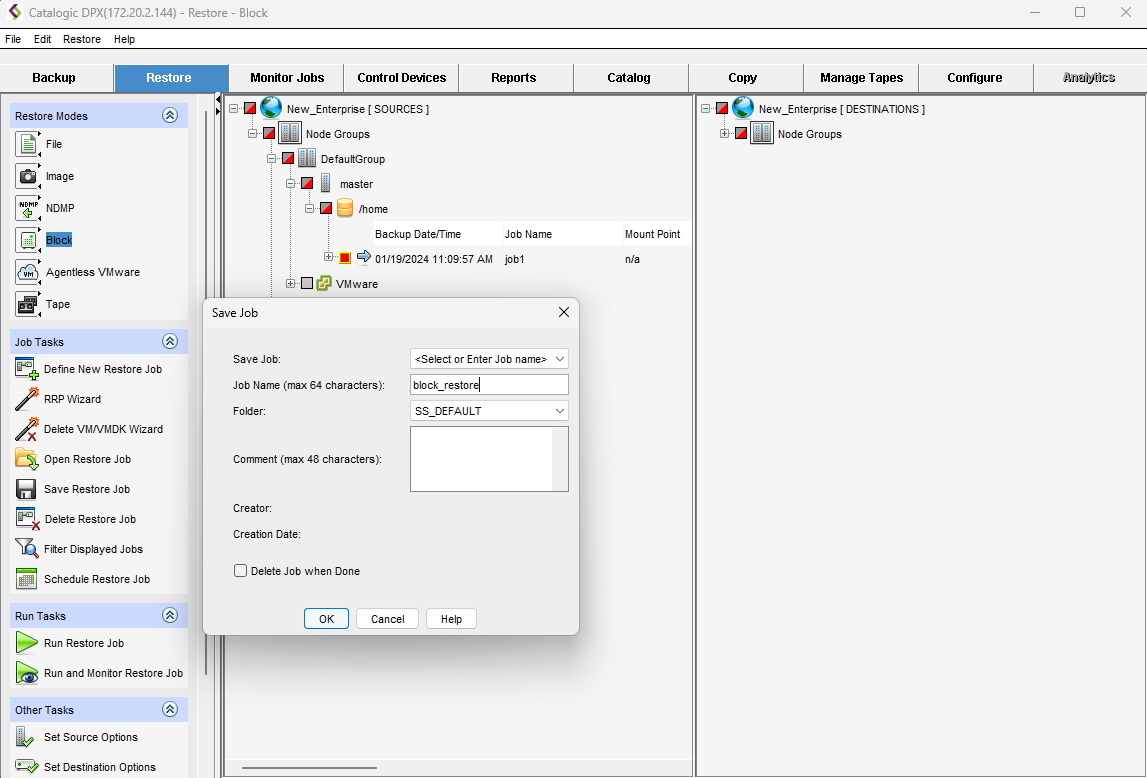This screenshot has width=1147, height=778.
Task: Click the Save Restore Job disk icon
Action: click(x=27, y=489)
